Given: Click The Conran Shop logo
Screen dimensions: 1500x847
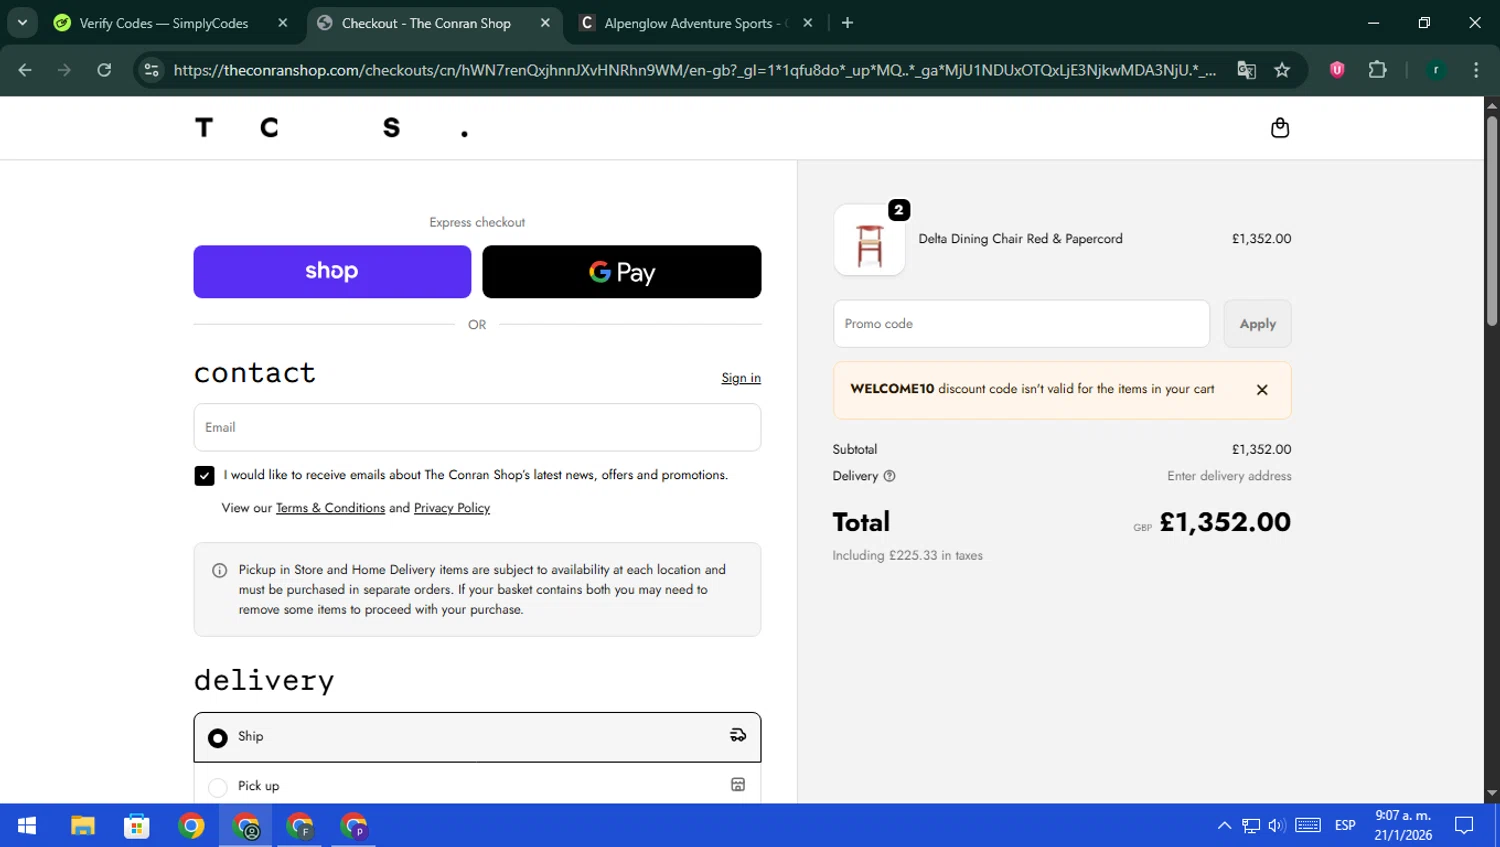Looking at the screenshot, I should pos(332,128).
